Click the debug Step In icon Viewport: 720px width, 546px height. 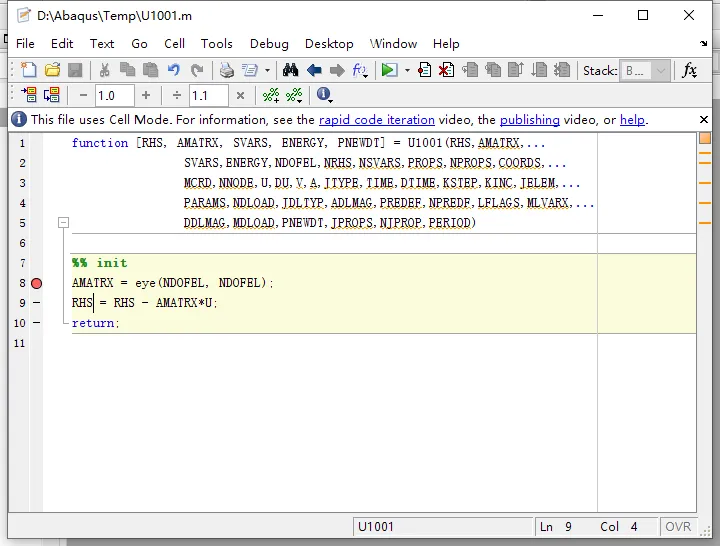click(493, 70)
